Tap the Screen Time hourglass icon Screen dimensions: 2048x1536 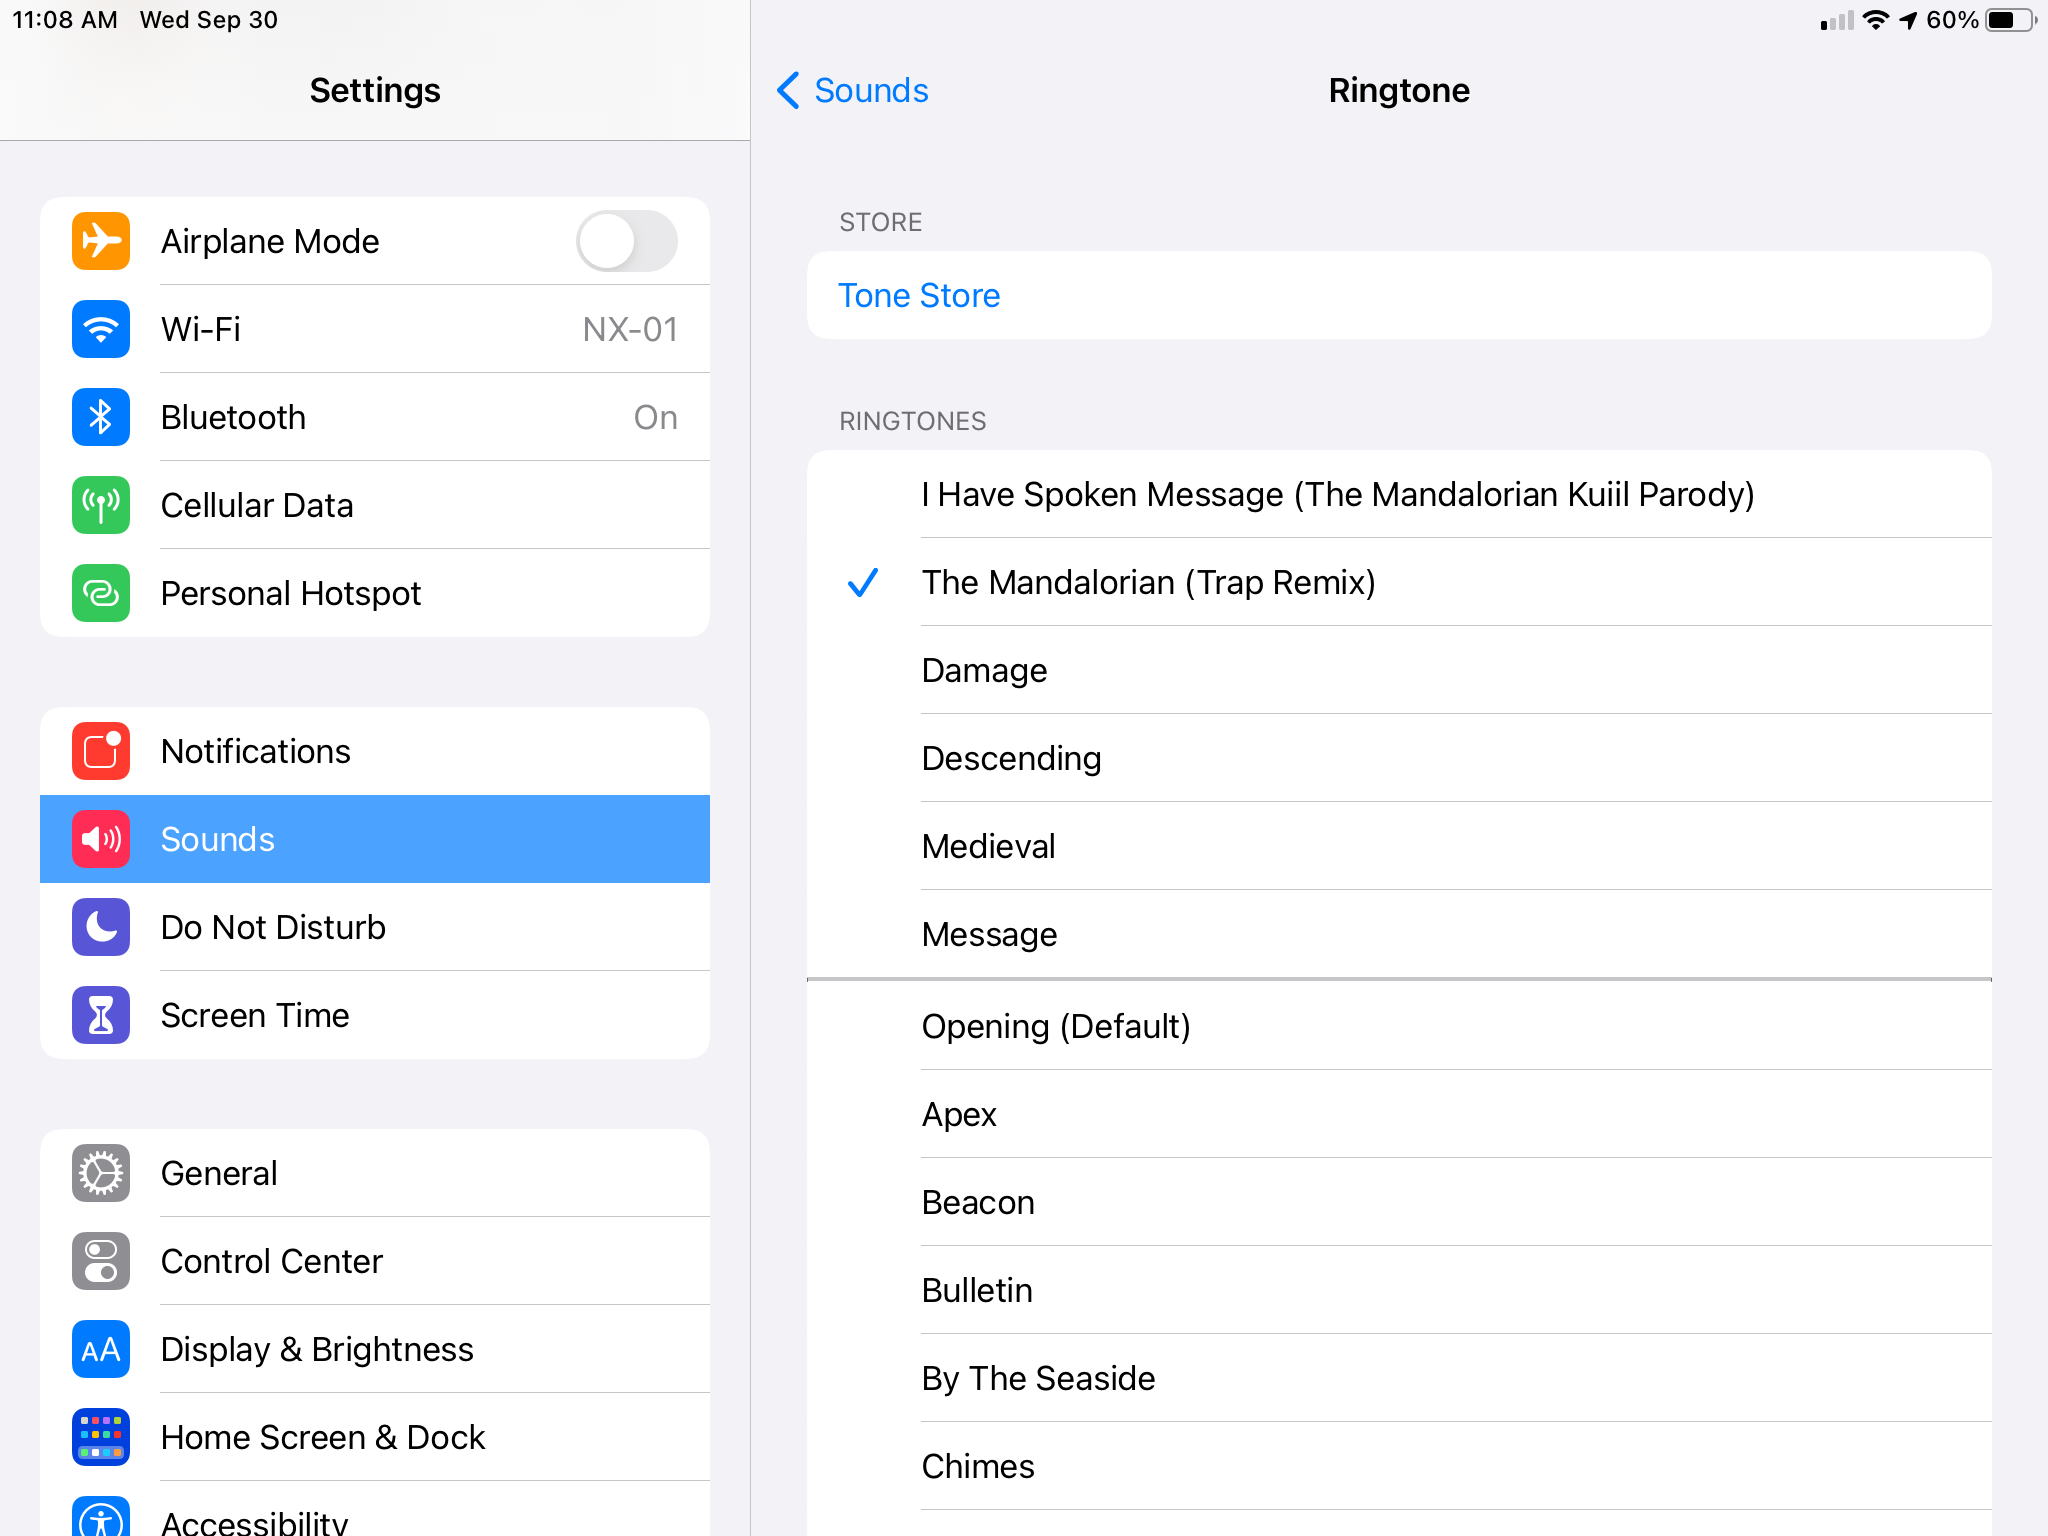(101, 1015)
